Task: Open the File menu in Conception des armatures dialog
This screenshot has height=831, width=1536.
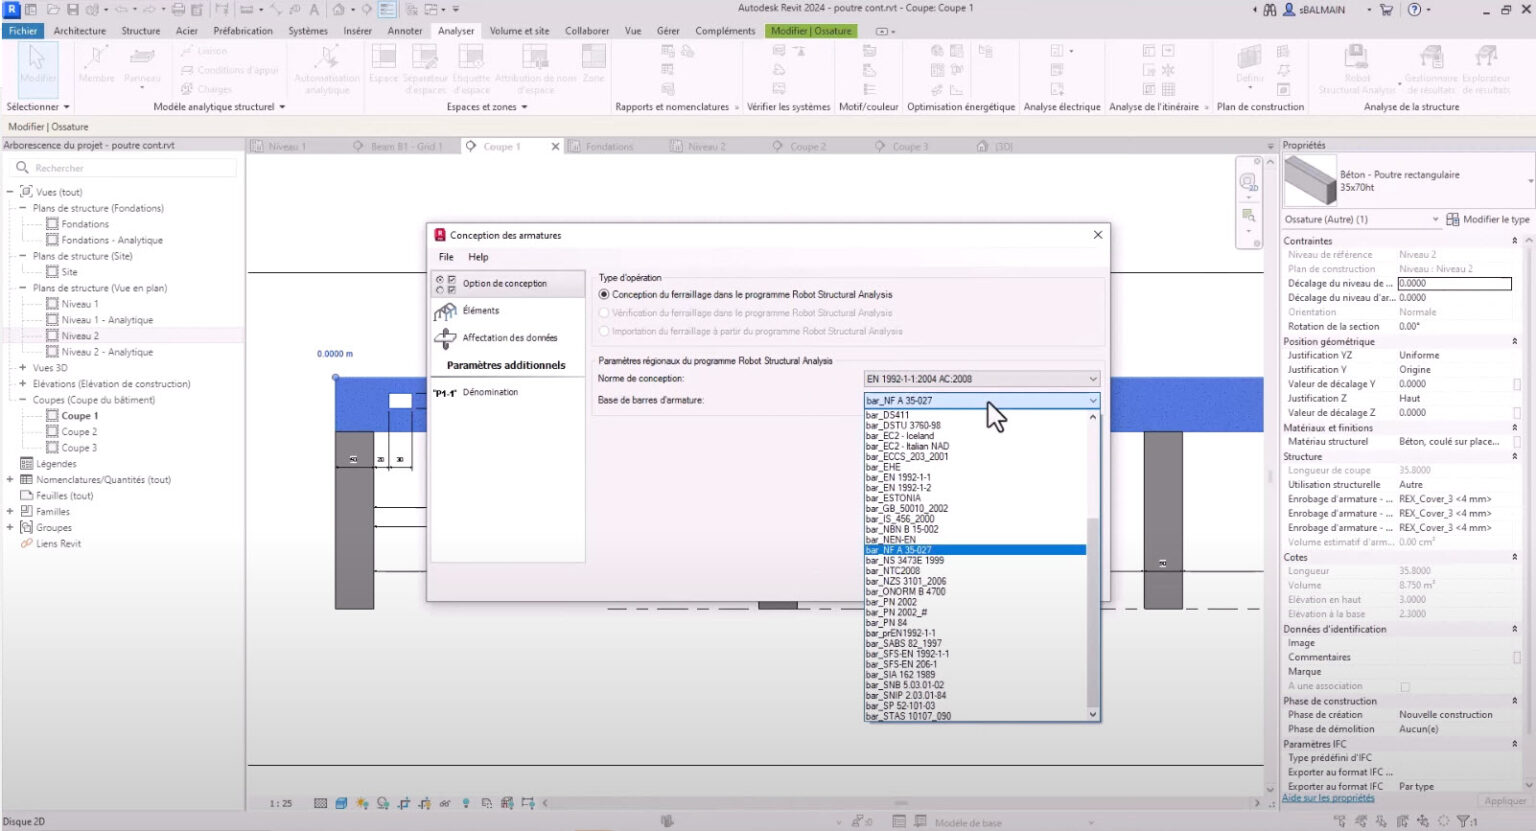Action: point(445,256)
